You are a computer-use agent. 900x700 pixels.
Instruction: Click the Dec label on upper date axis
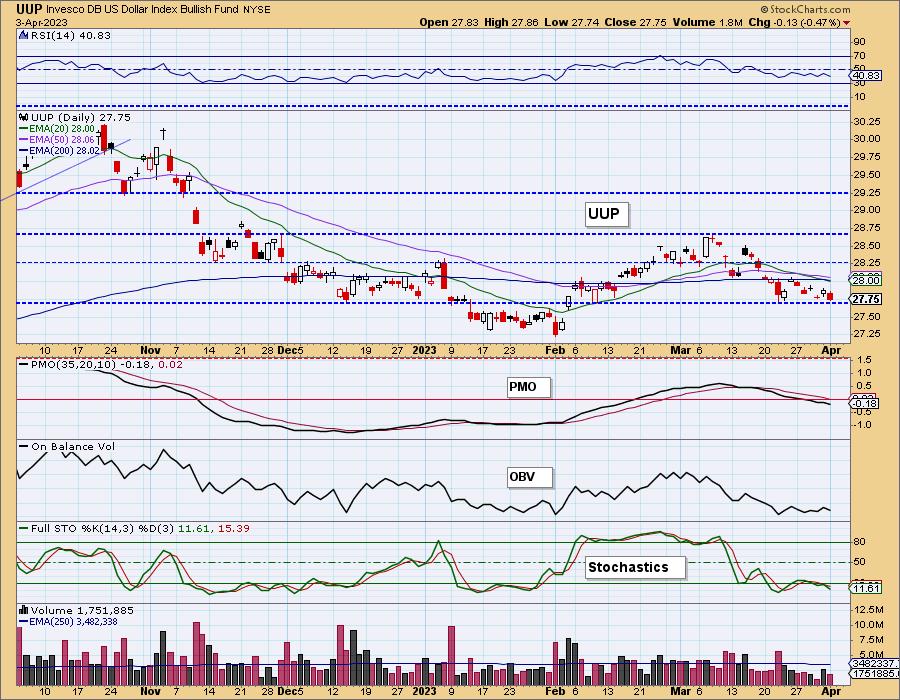coord(286,350)
